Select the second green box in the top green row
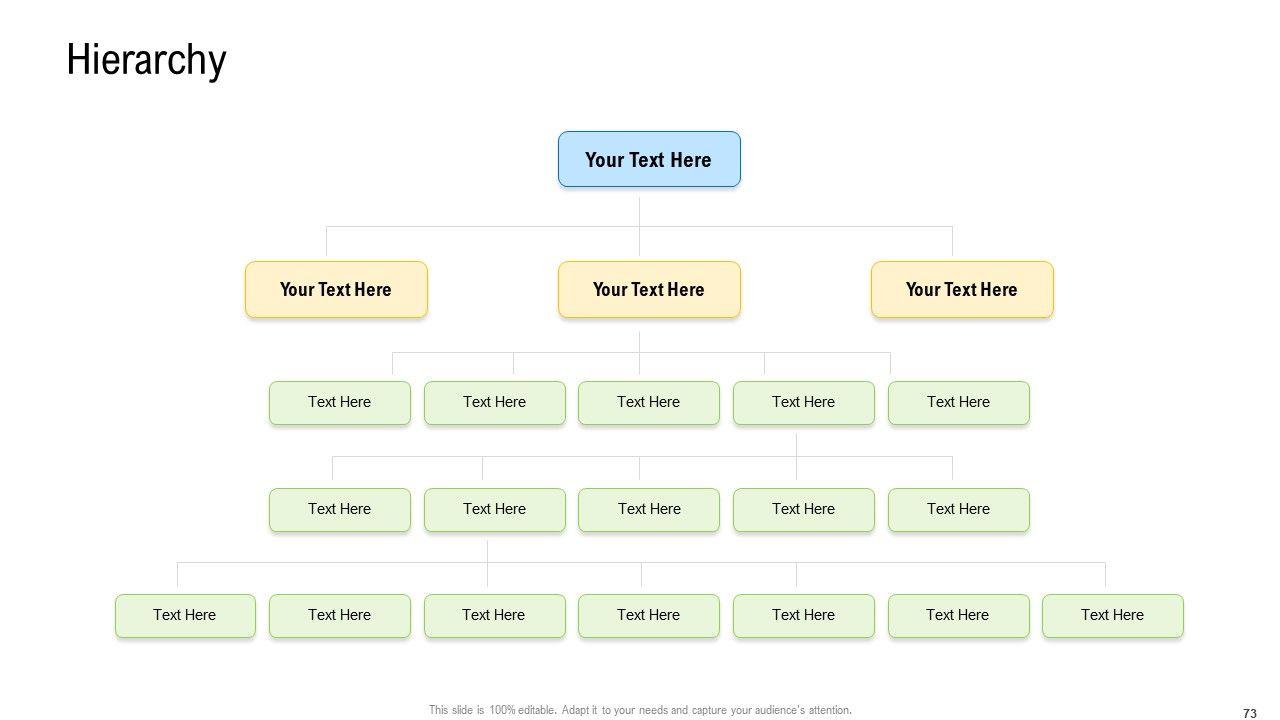The height and width of the screenshot is (720, 1280). click(494, 403)
